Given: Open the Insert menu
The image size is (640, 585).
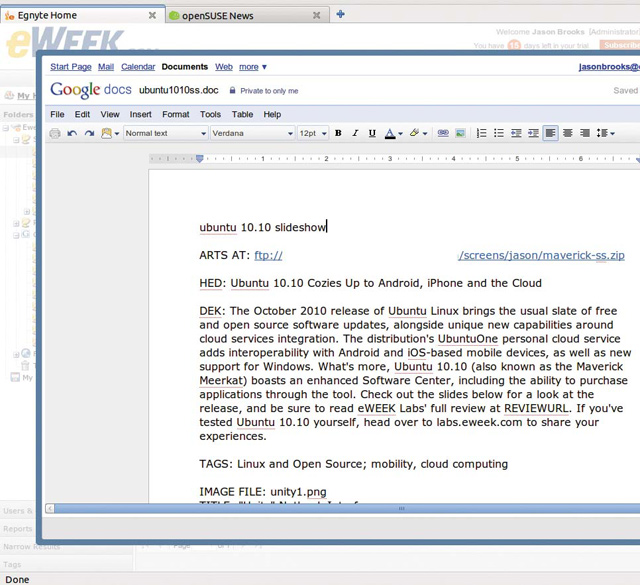Looking at the screenshot, I should click(140, 114).
